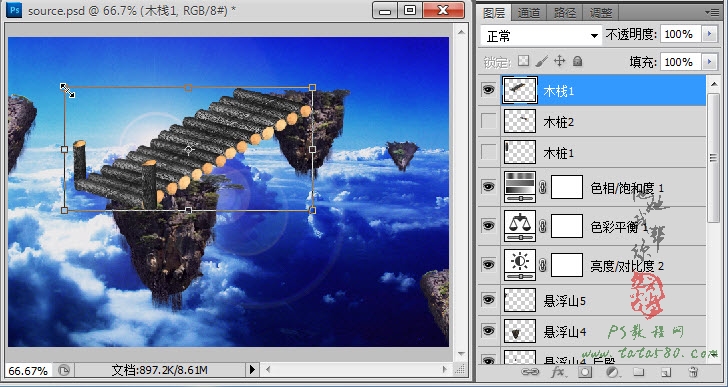
Task: Click canvas vertical scrollbar up arrow
Action: [x=461, y=32]
